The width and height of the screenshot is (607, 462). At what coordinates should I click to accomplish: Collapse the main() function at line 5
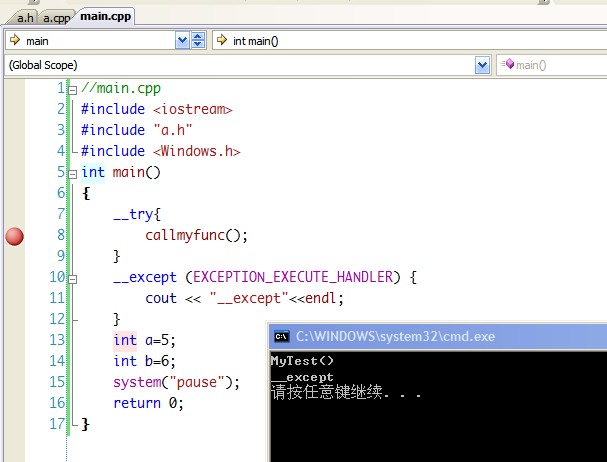point(72,174)
